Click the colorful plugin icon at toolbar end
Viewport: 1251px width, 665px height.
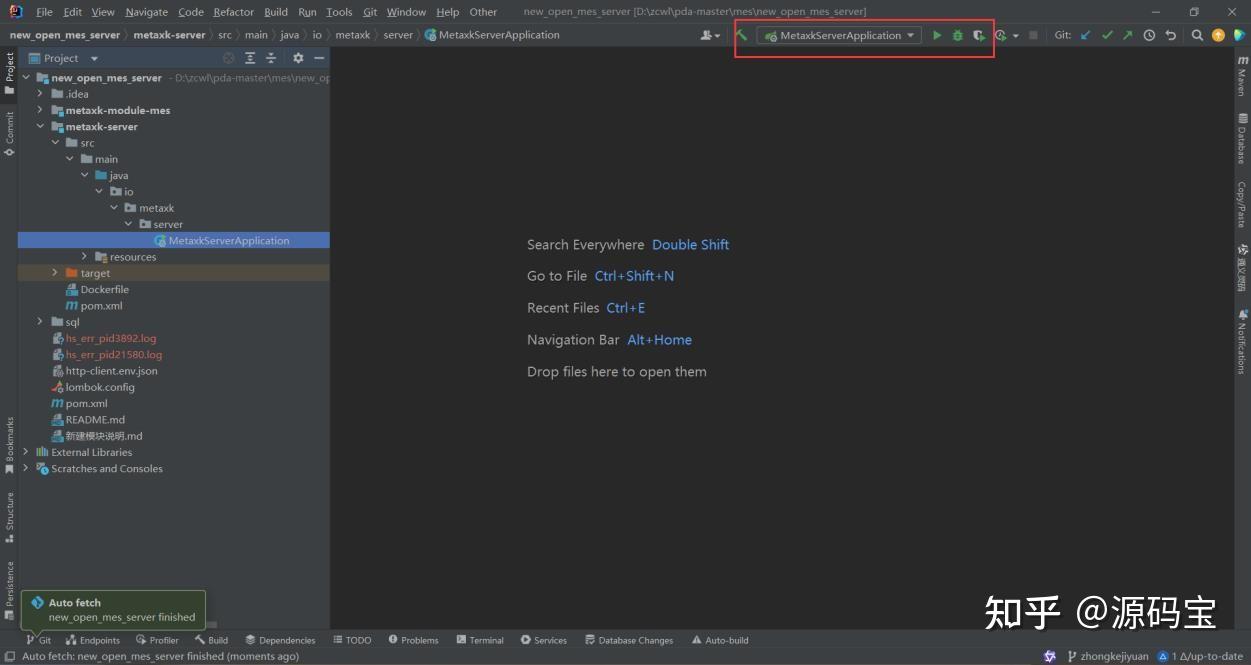[x=1239, y=35]
